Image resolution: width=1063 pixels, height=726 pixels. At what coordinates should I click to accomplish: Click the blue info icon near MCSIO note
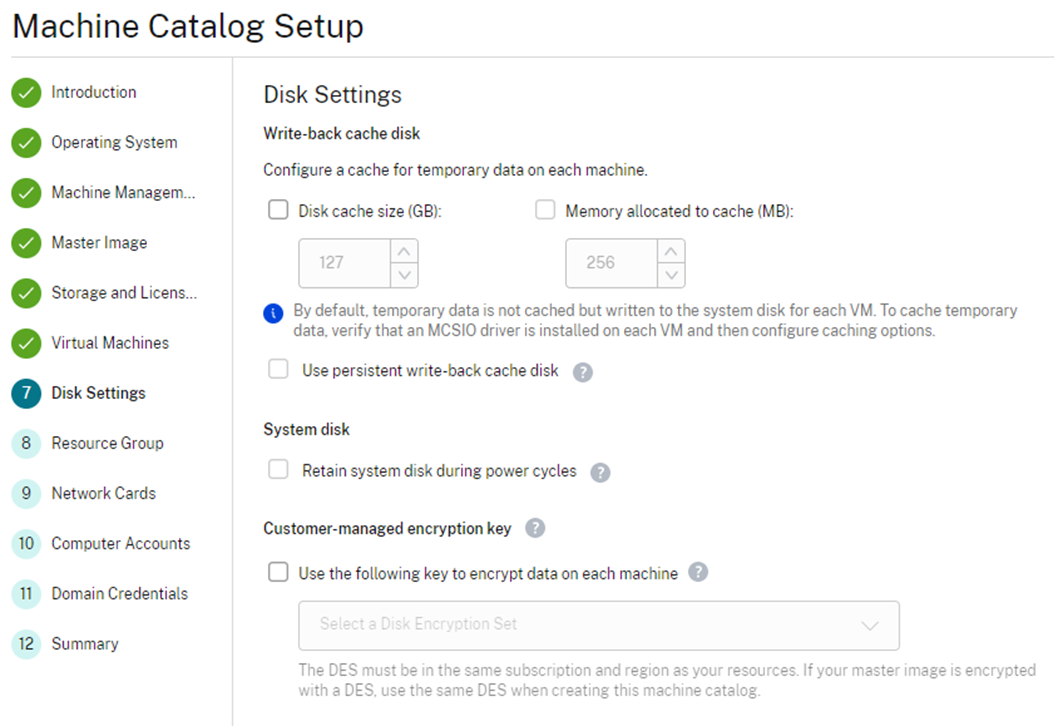(x=273, y=313)
